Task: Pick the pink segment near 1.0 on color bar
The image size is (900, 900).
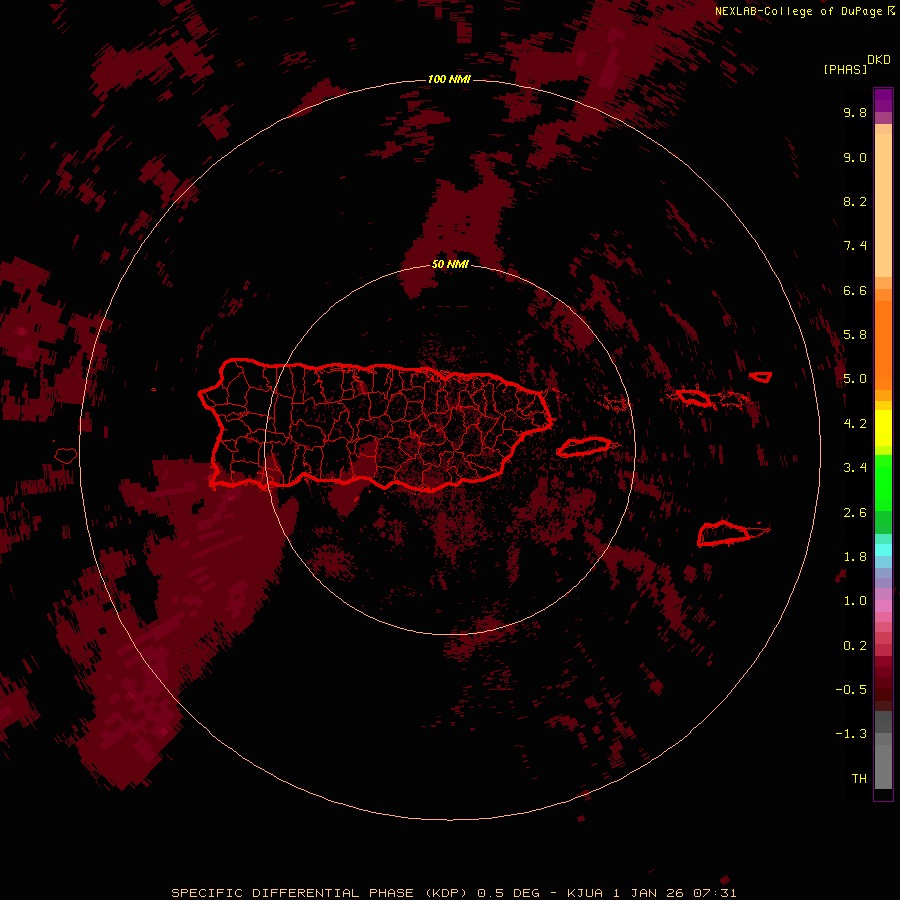Action: point(883,606)
